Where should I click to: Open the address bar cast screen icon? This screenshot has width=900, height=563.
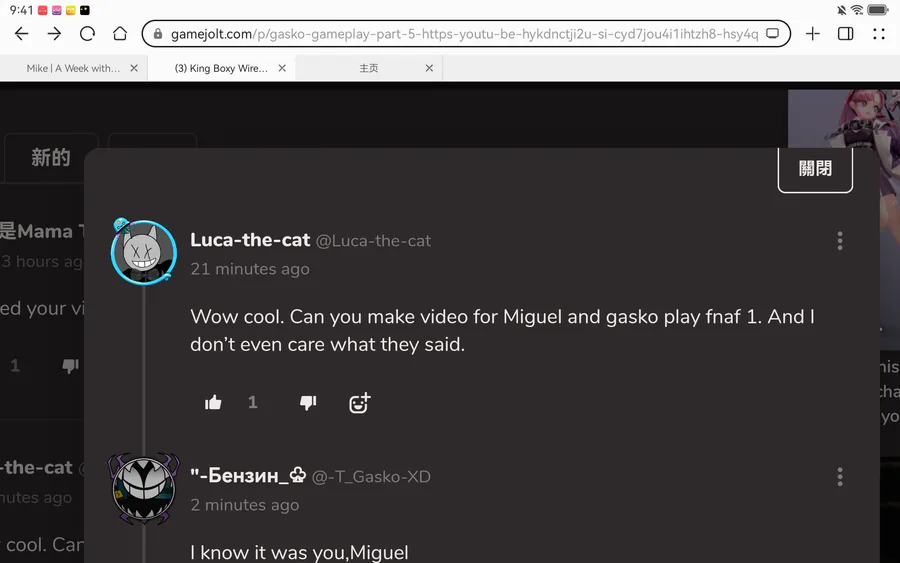click(x=772, y=34)
